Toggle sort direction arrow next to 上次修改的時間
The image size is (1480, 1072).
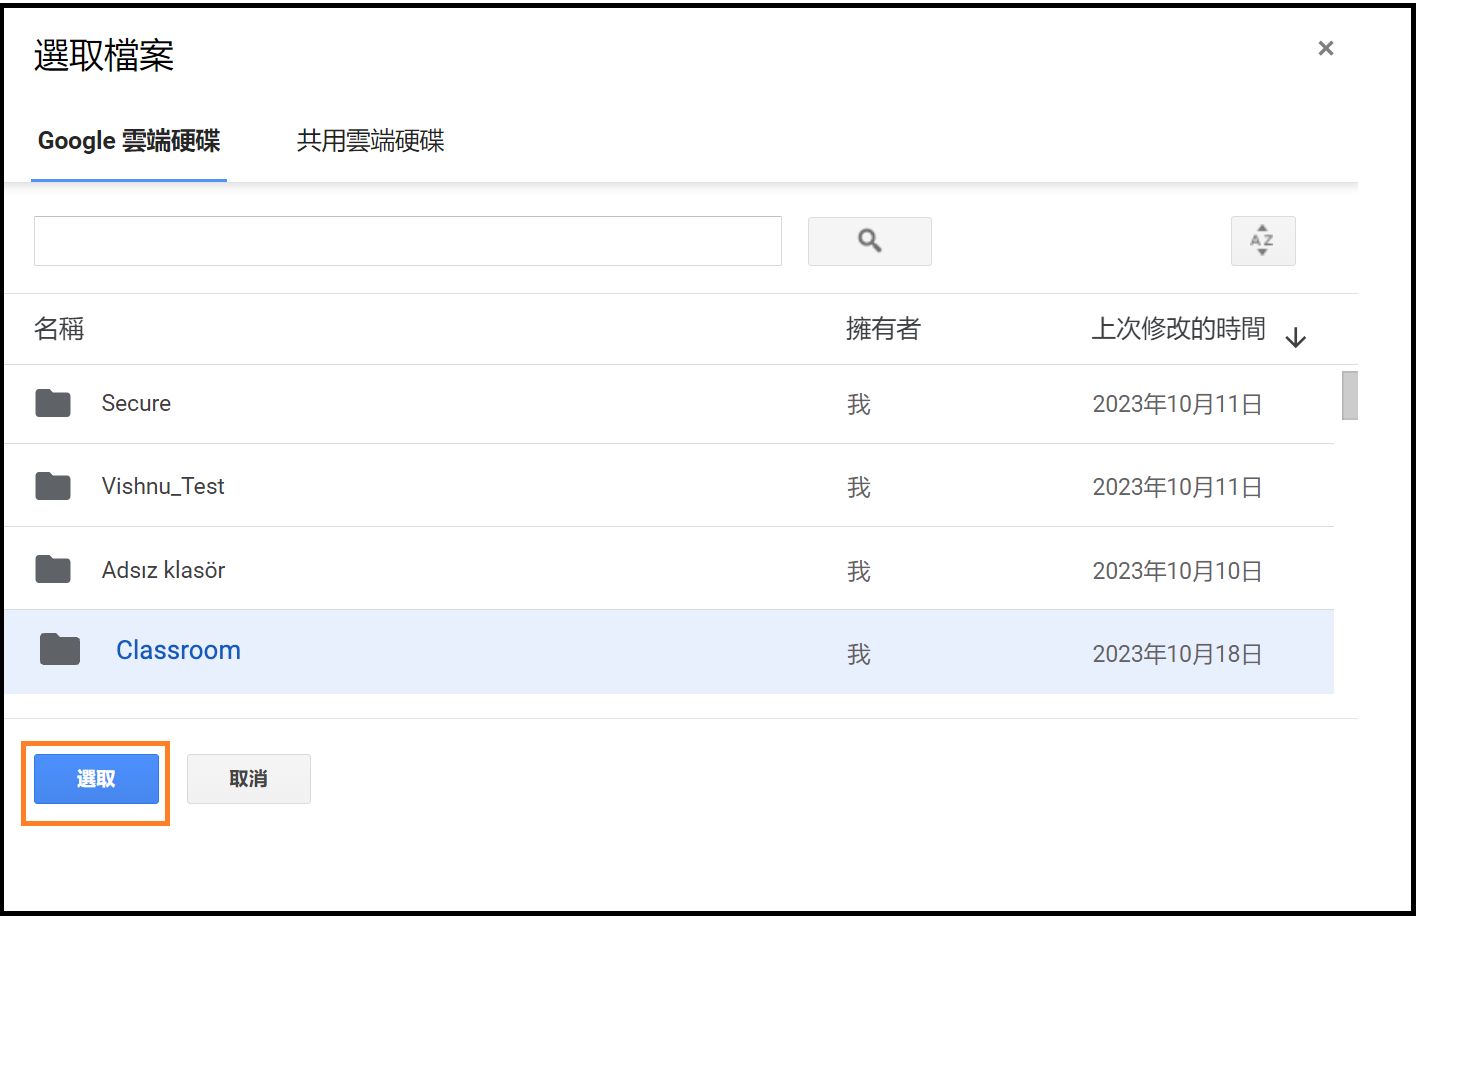1296,338
